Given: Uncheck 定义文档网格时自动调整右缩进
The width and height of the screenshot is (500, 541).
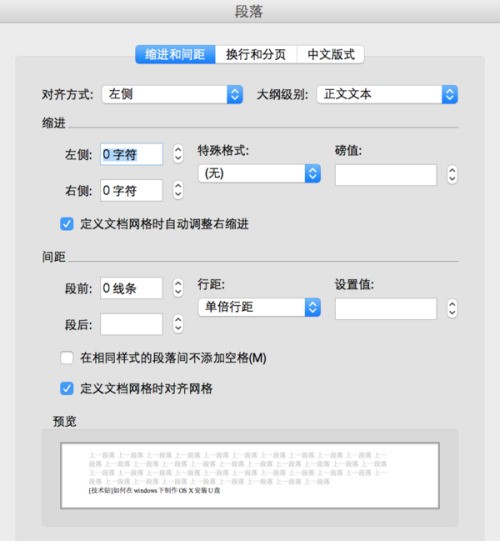Looking at the screenshot, I should pyautogui.click(x=67, y=224).
